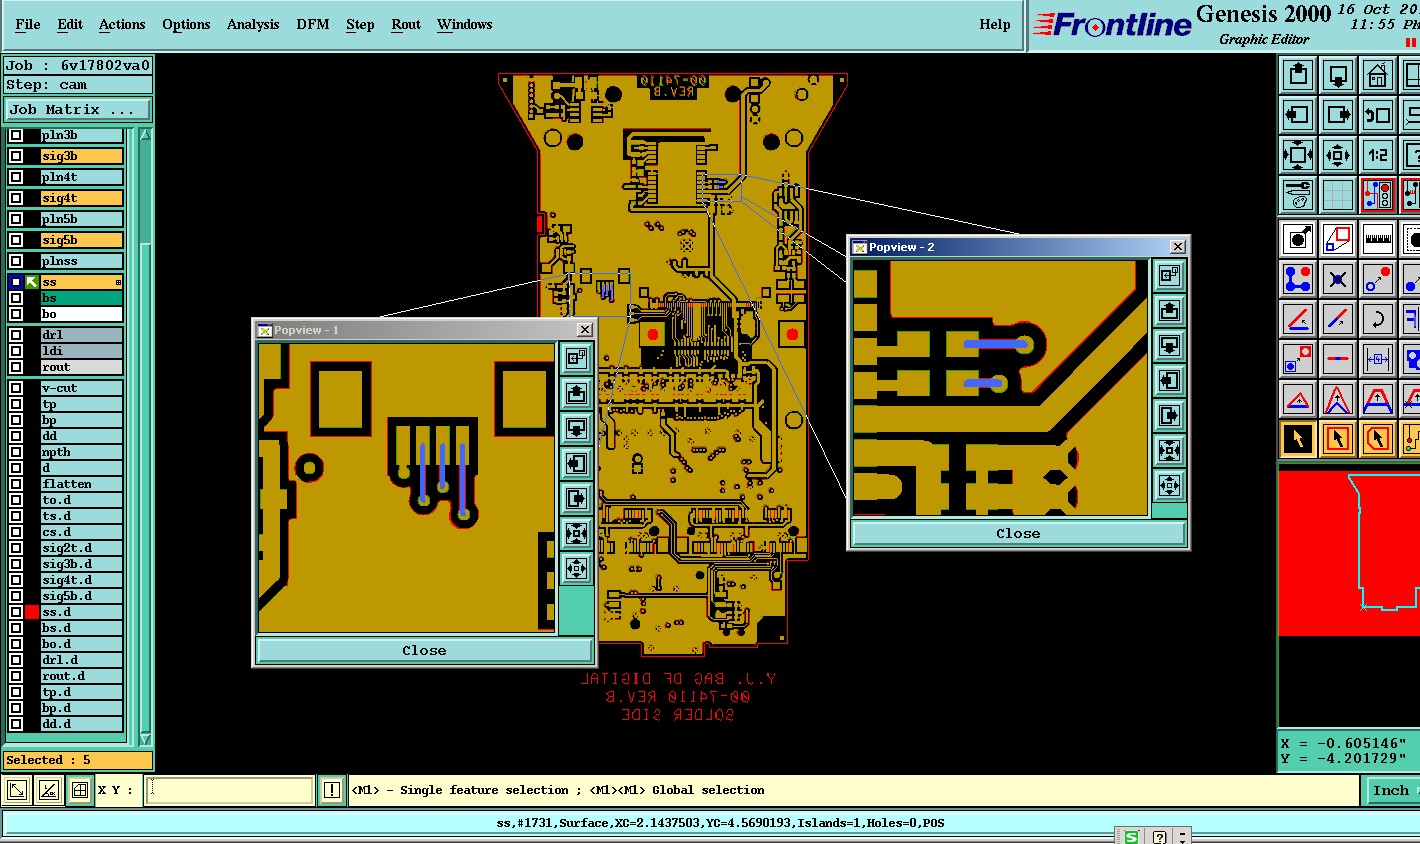This screenshot has width=1420, height=844.
Task: Select the flatten layer name in list
Action: pos(81,484)
